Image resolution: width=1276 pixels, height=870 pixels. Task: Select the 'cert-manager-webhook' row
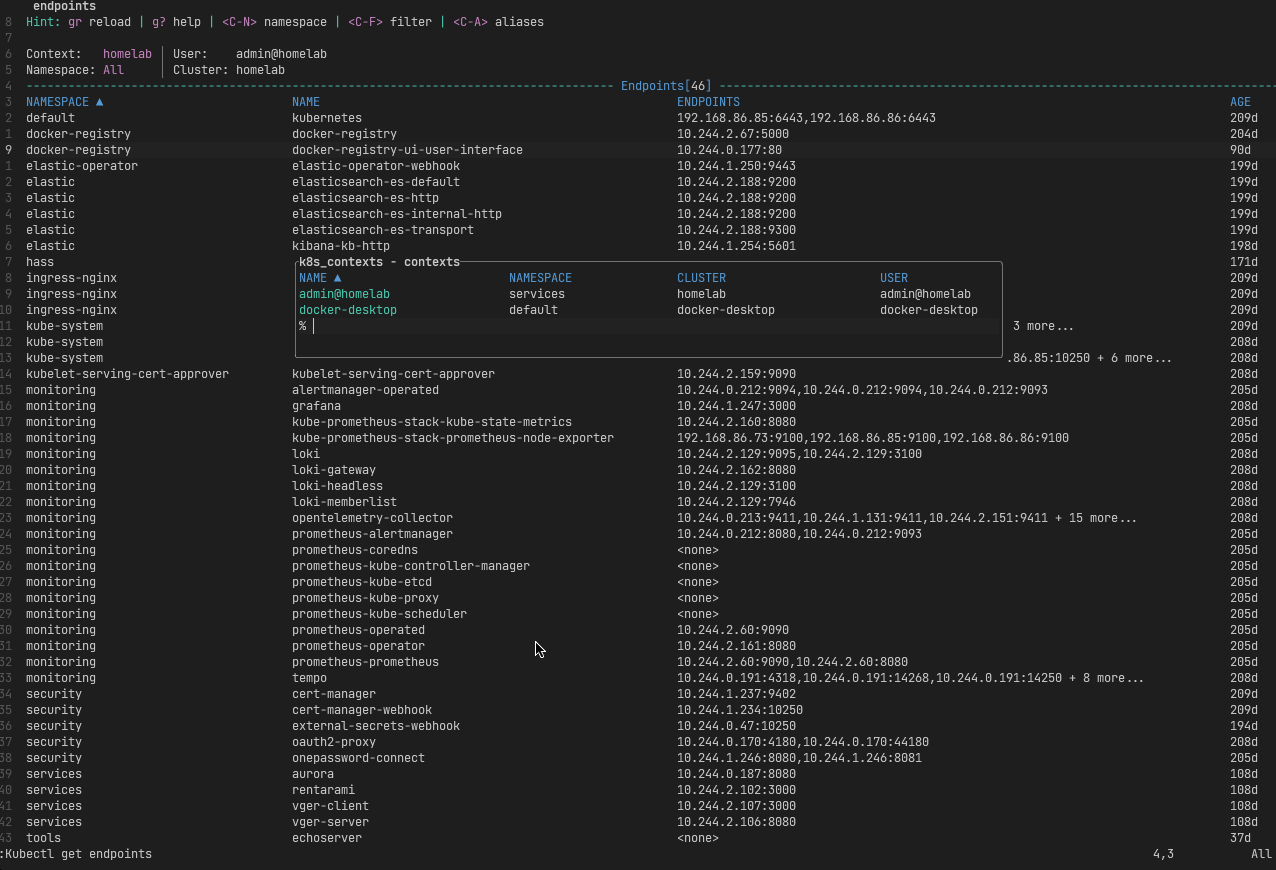(x=638, y=710)
